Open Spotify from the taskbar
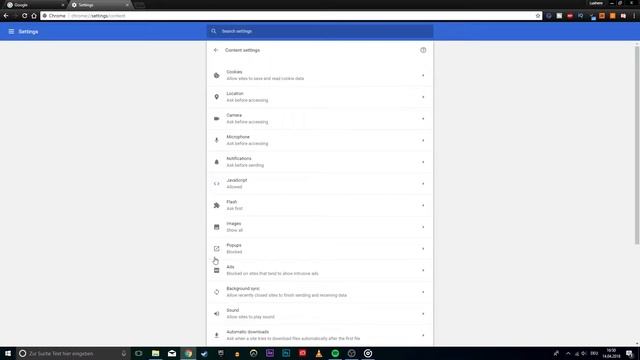This screenshot has height=360, width=640. [x=335, y=353]
